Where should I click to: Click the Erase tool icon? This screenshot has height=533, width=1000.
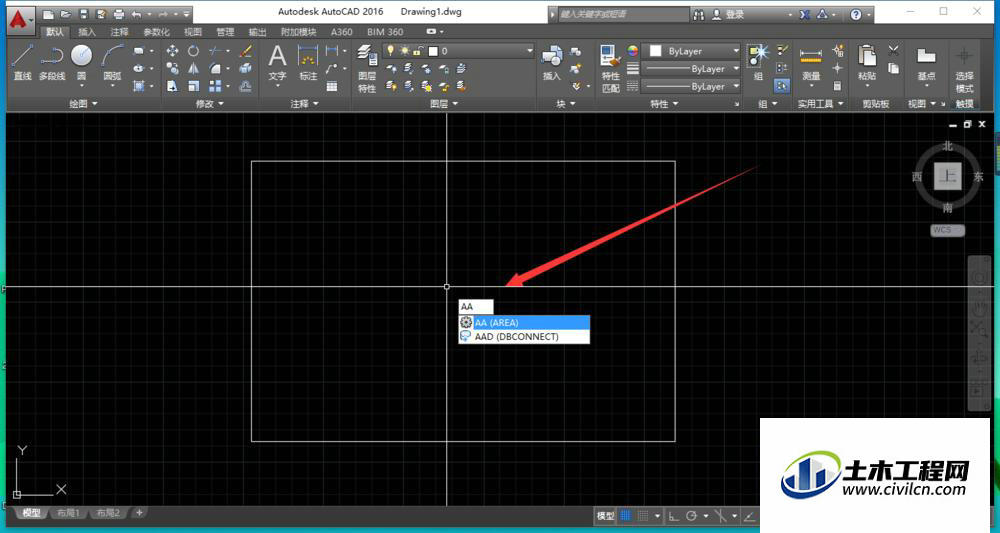pyautogui.click(x=245, y=51)
